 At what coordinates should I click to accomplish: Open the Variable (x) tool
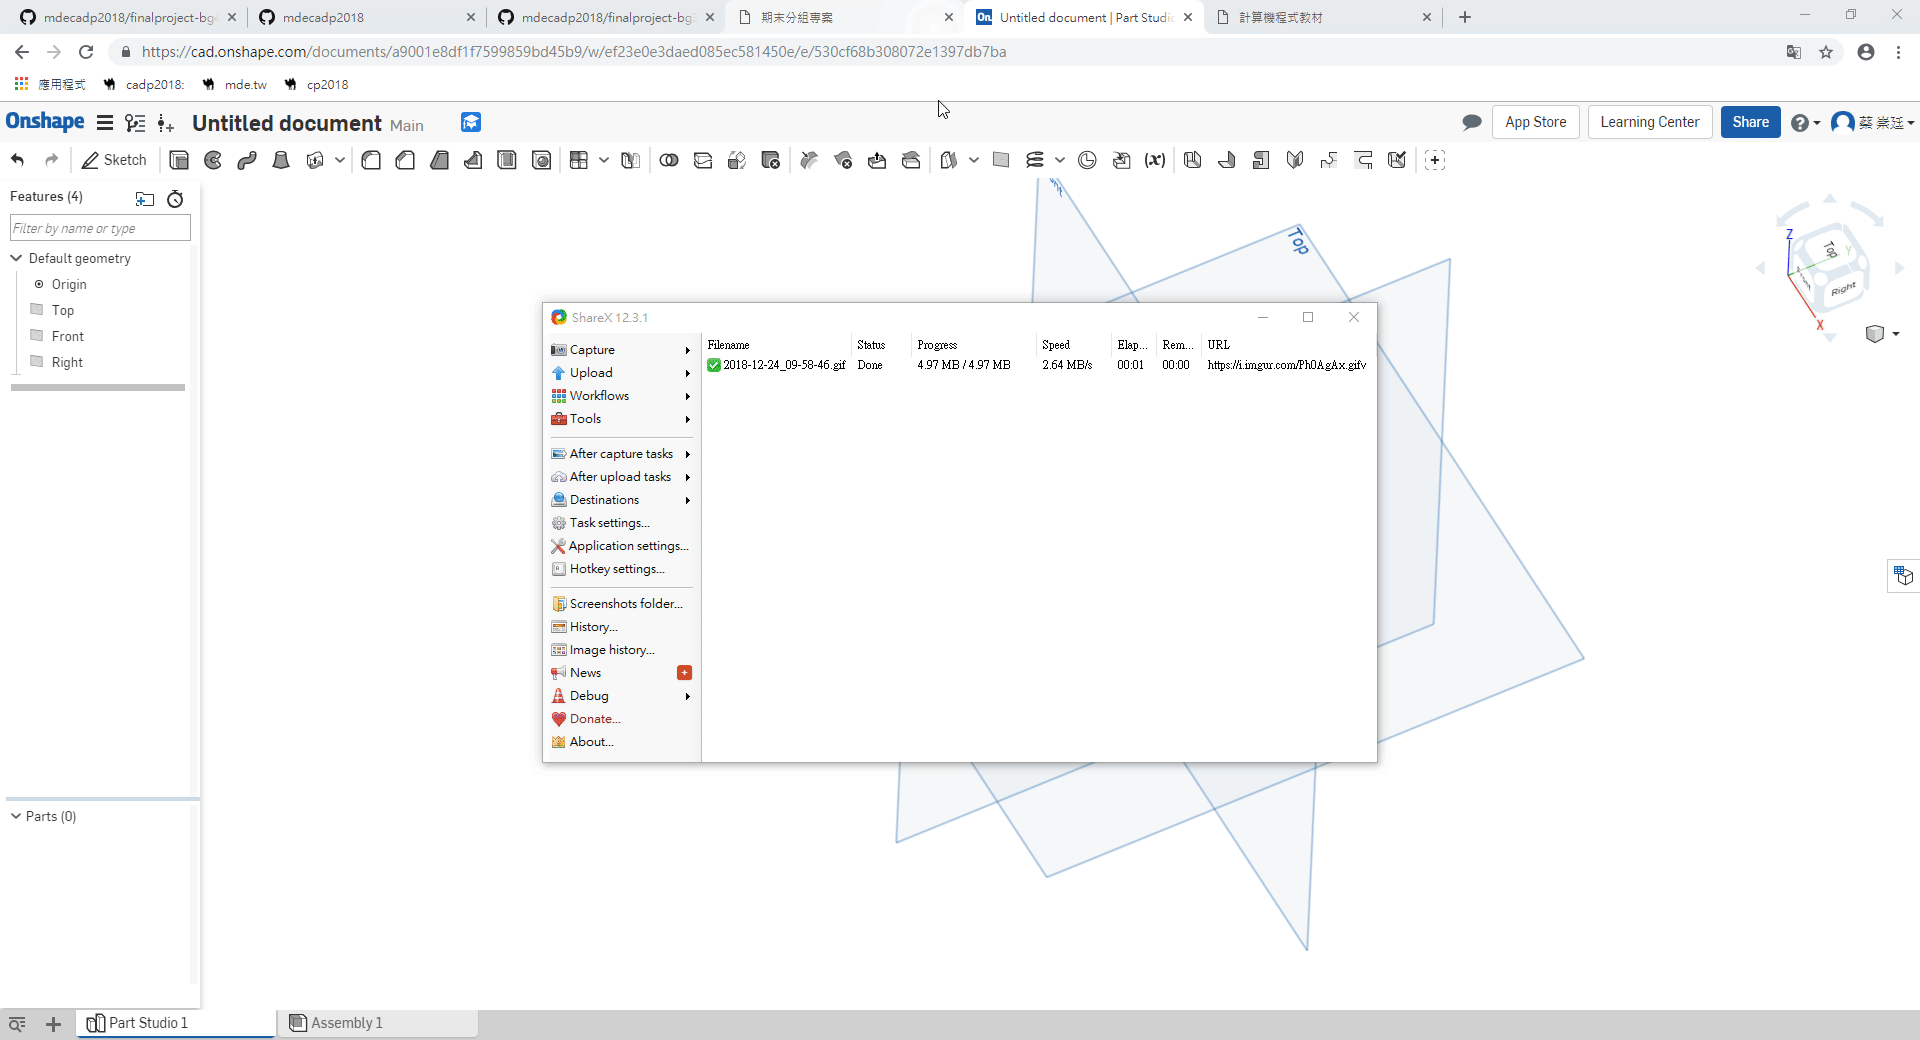click(x=1155, y=160)
